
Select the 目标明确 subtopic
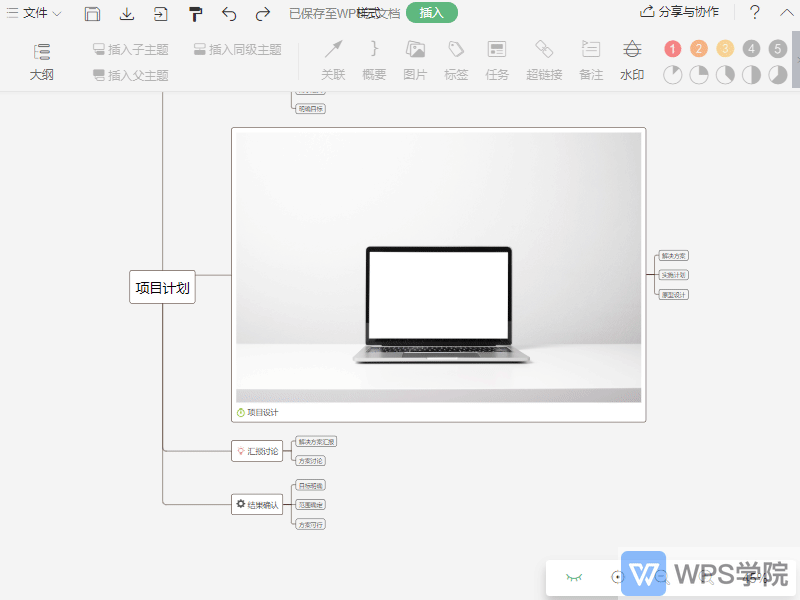click(311, 486)
